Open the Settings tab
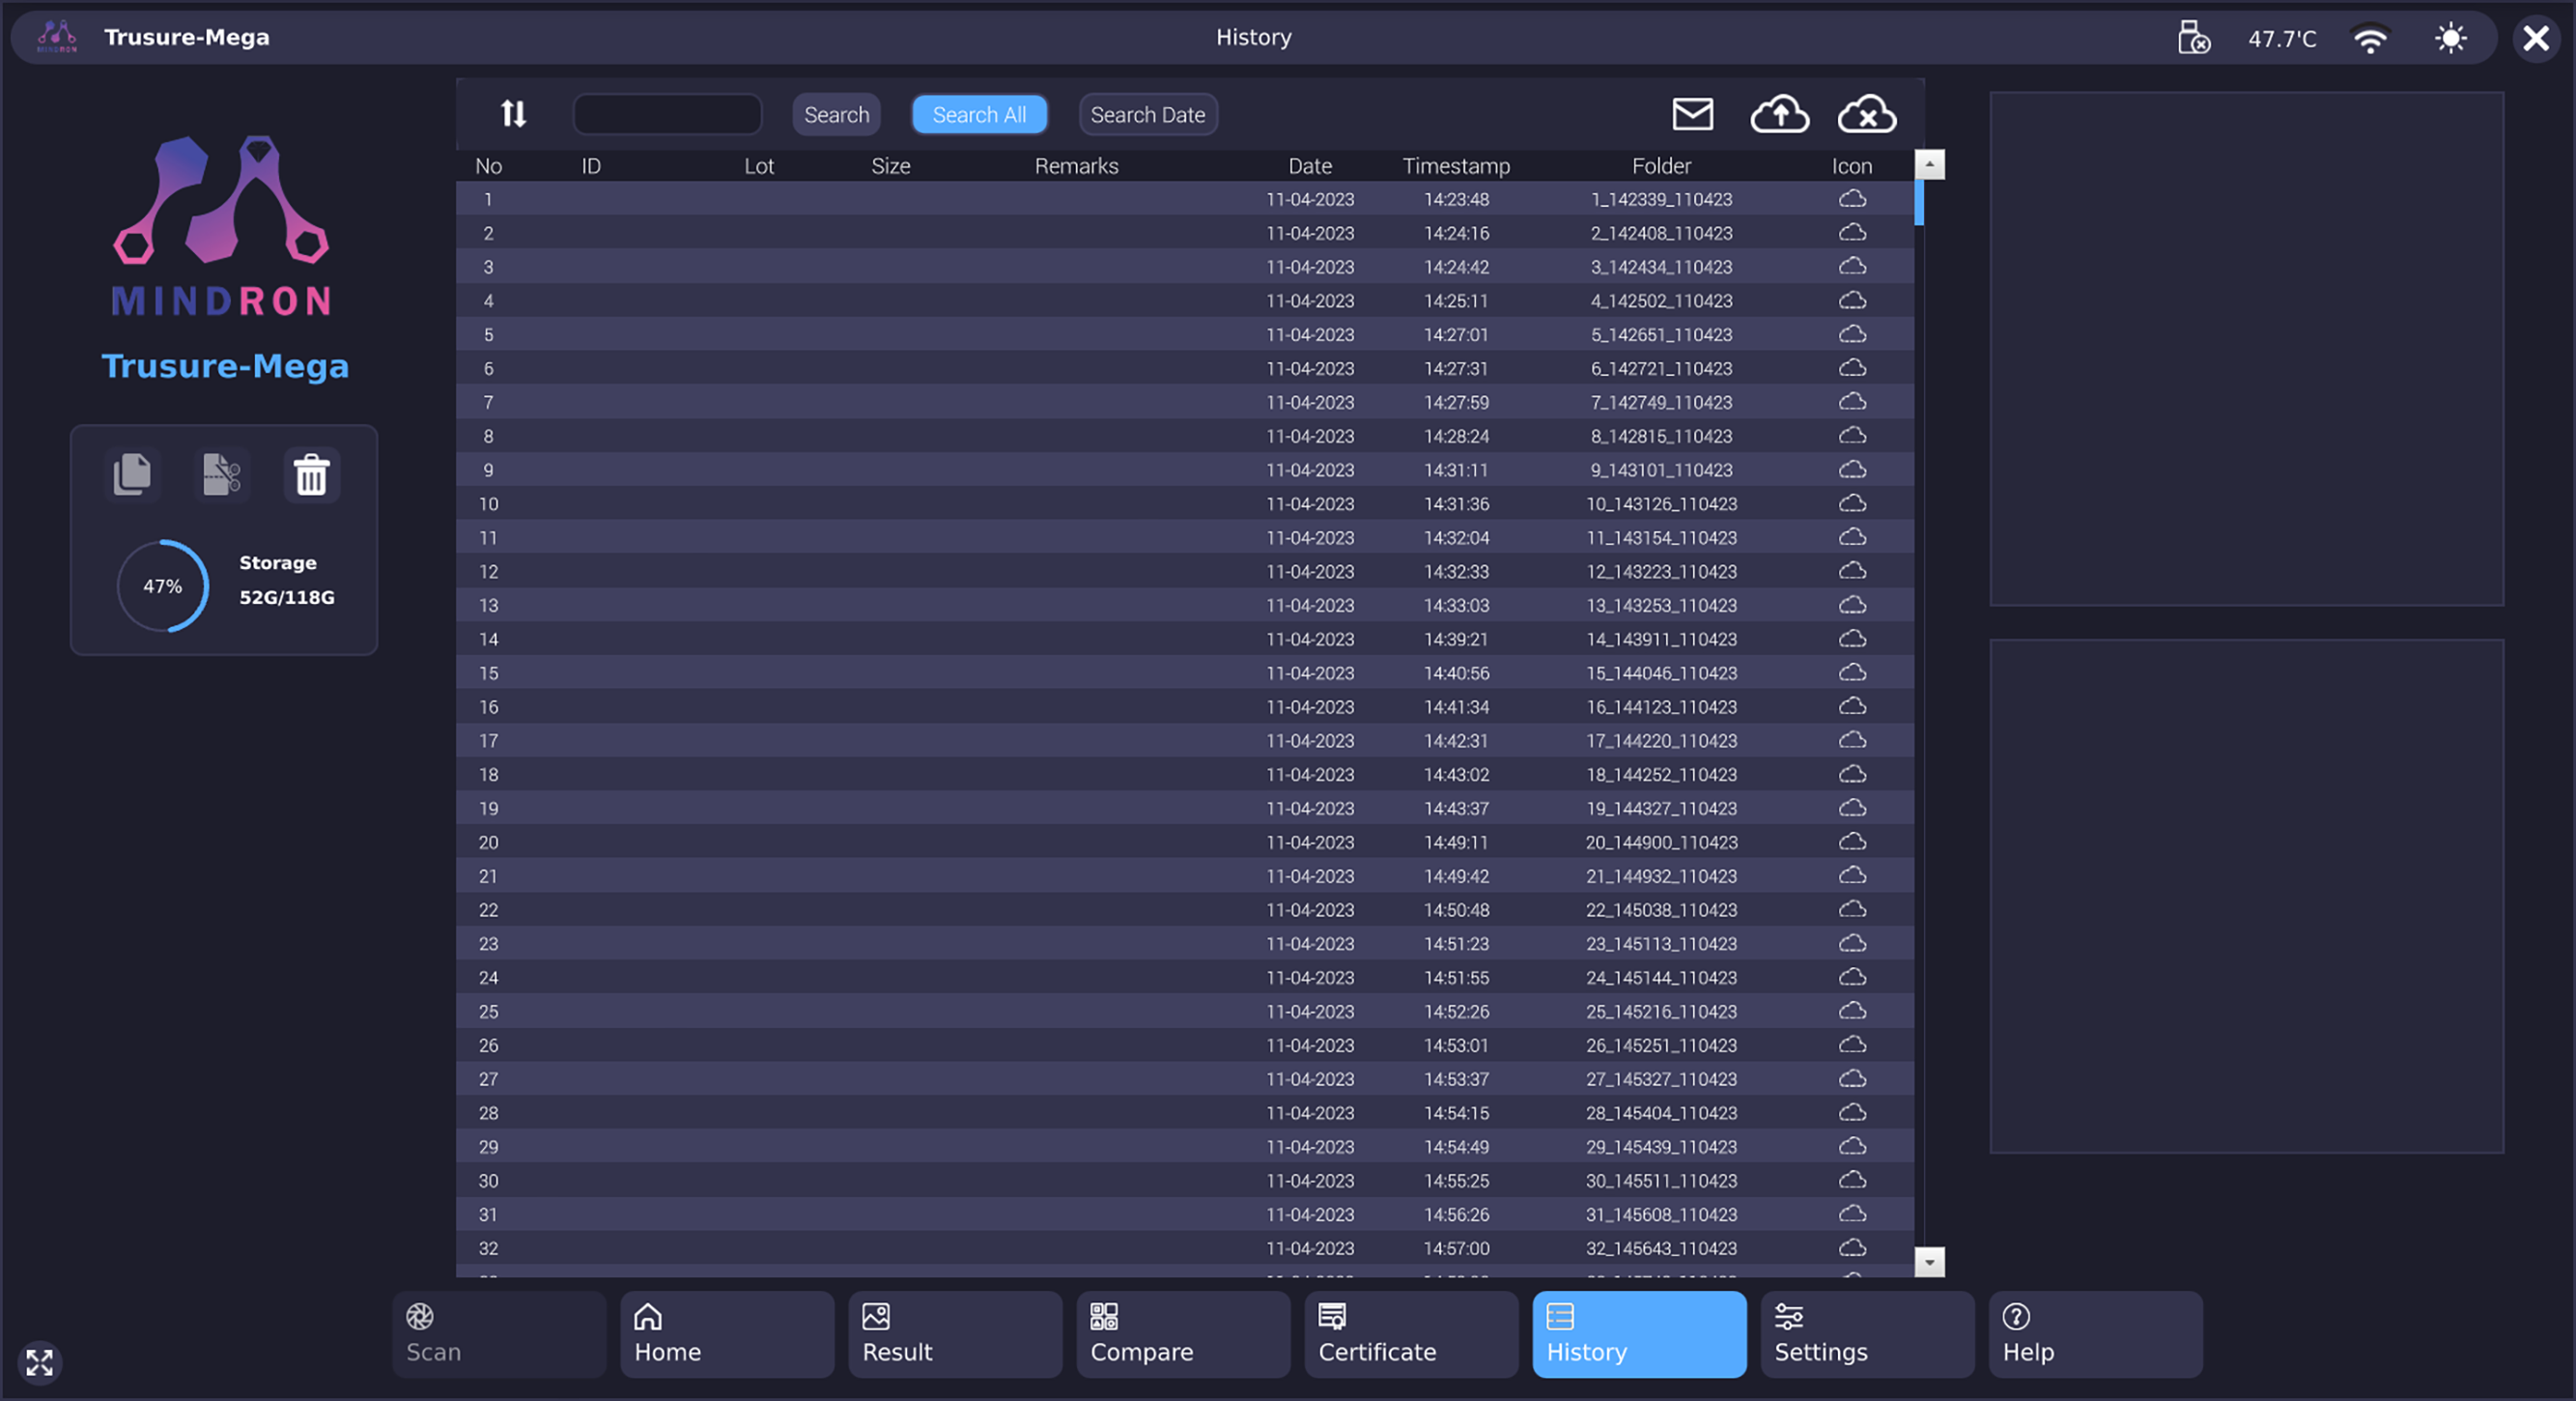This screenshot has height=1401, width=2576. point(1866,1334)
